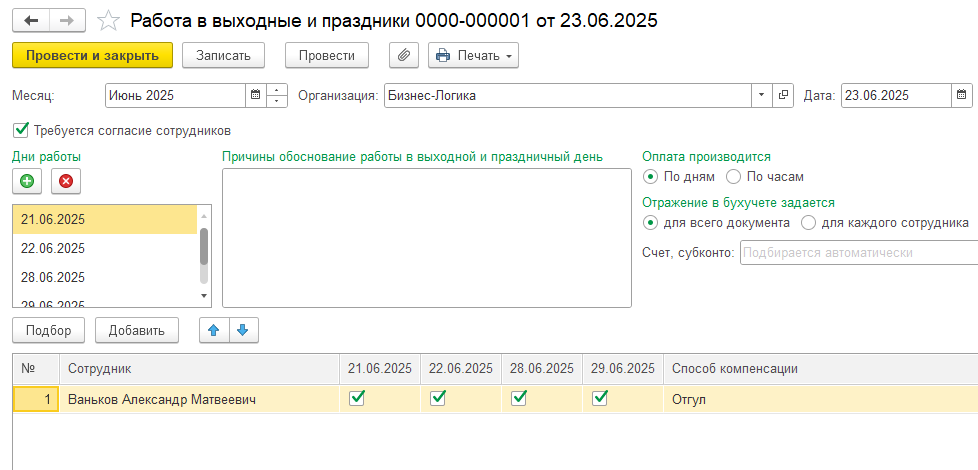Click row number 1 cell

[x=36, y=399]
